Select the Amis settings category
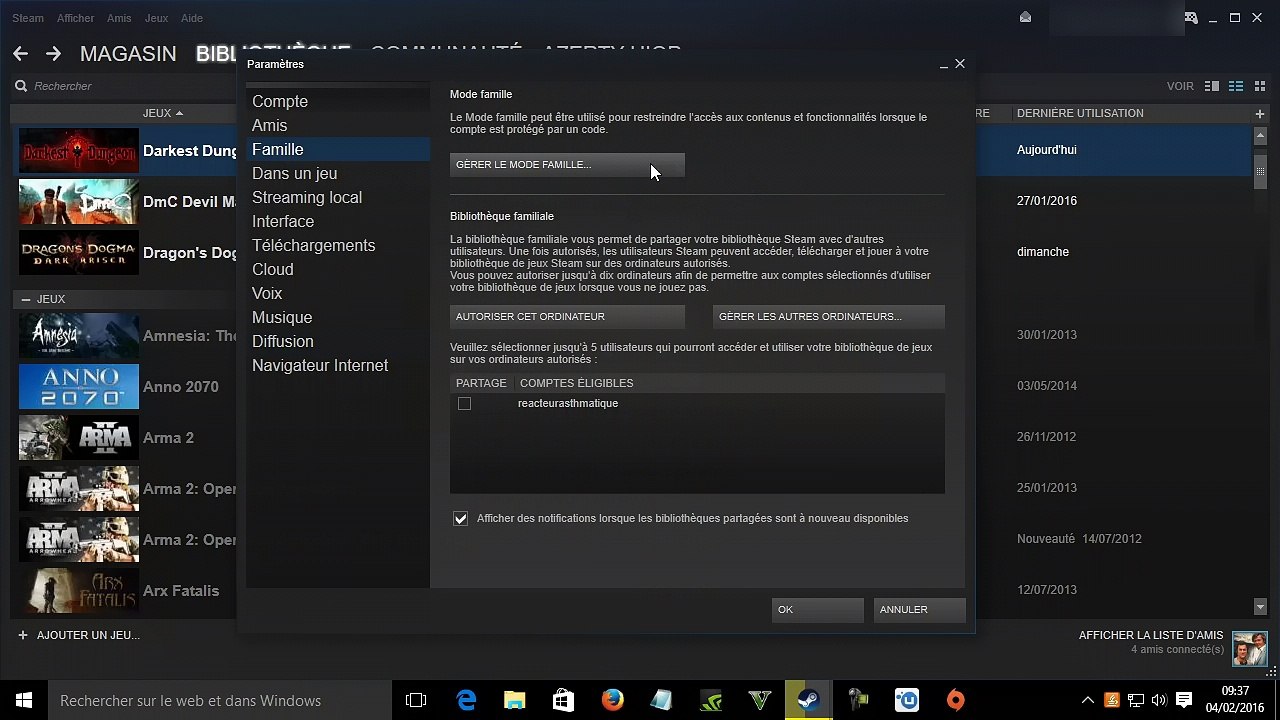The image size is (1280, 720). coord(338,126)
